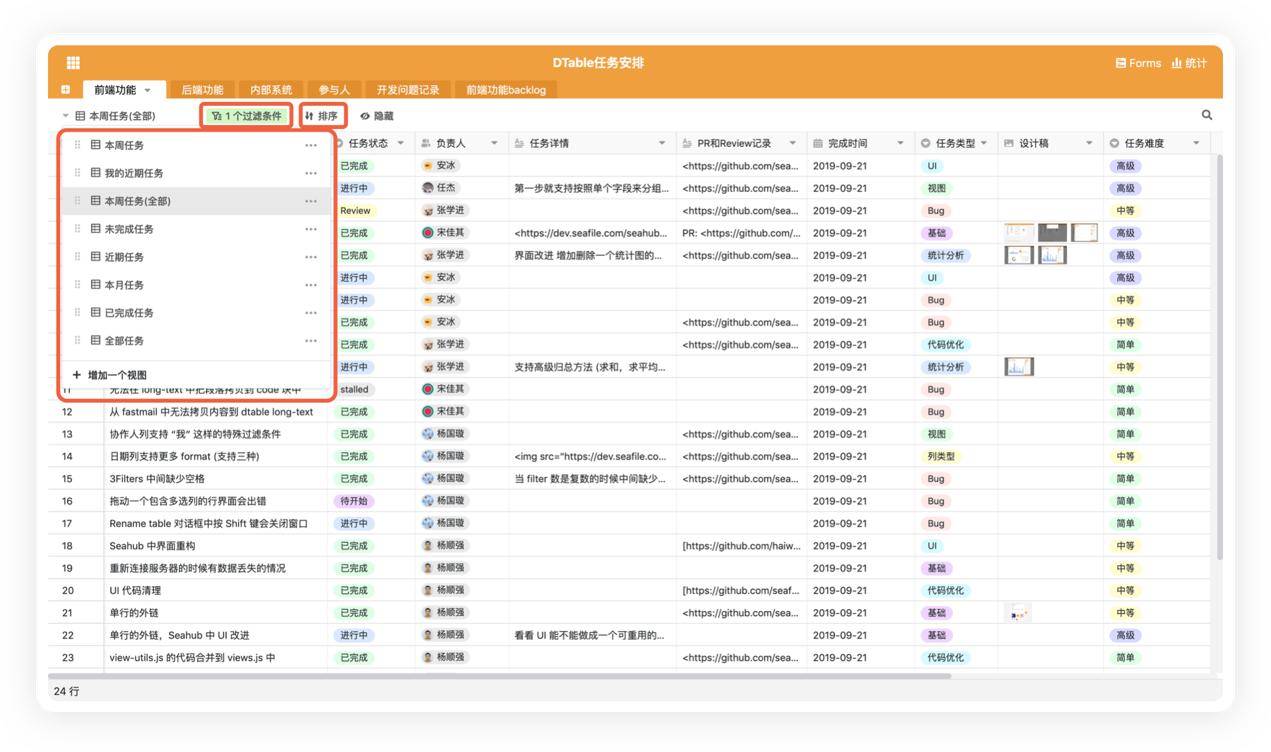The width and height of the screenshot is (1271, 752).
Task: Select the 已完成任务 view
Action: pos(129,313)
